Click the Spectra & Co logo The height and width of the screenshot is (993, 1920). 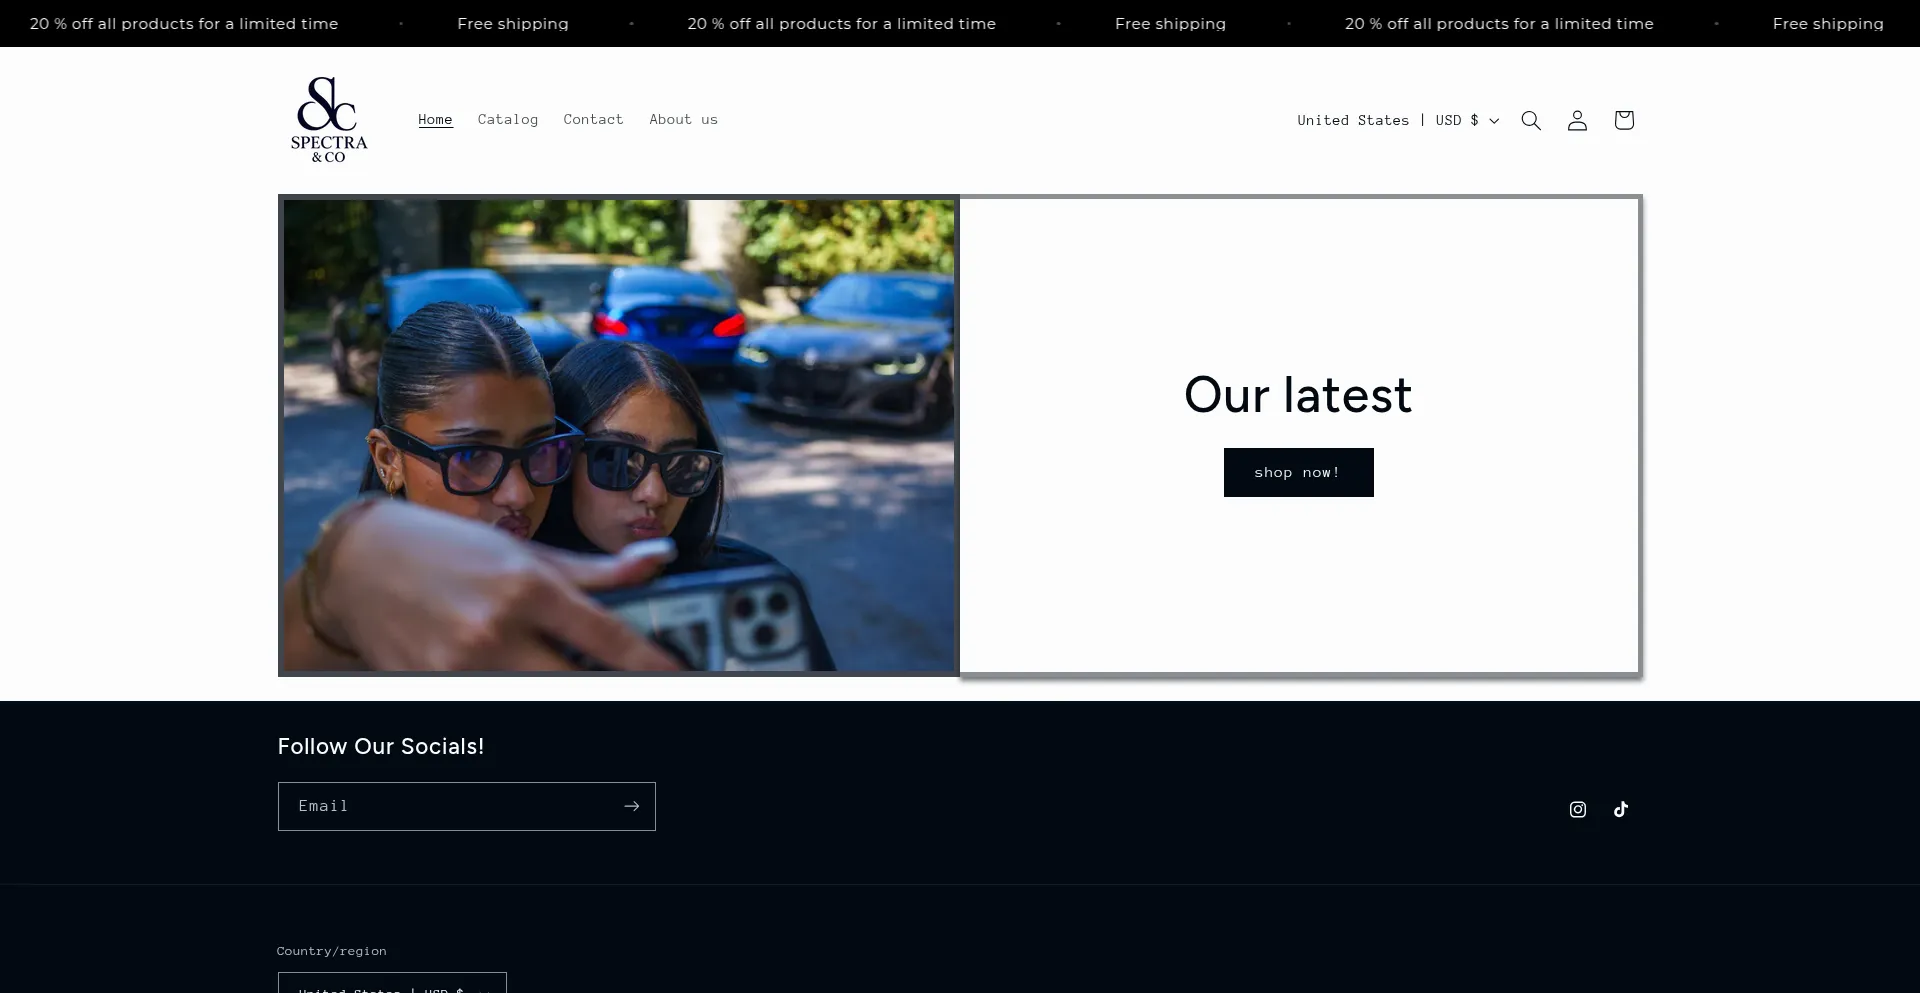[x=329, y=120]
